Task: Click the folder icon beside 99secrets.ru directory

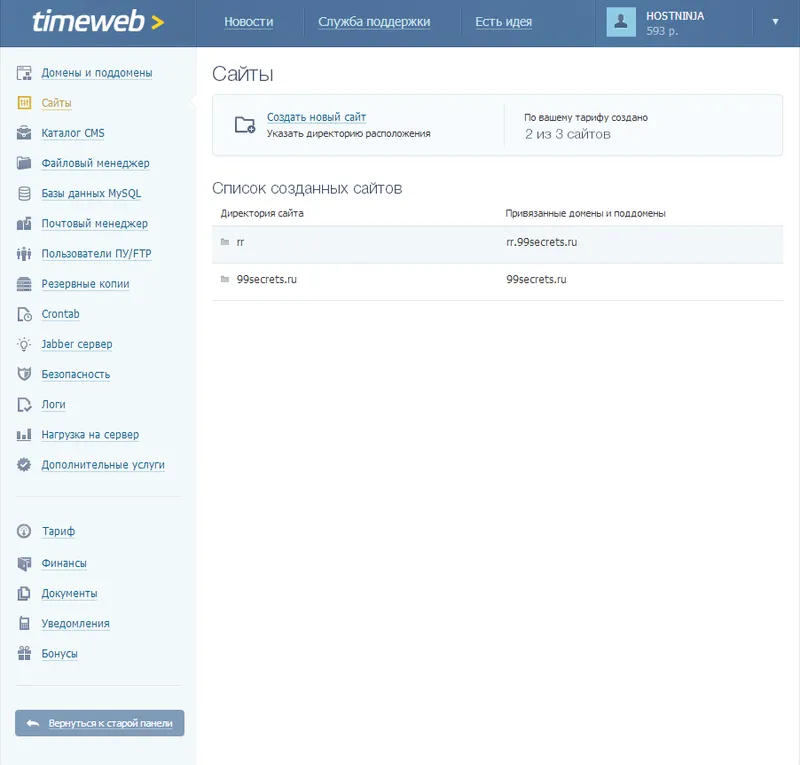Action: coord(224,279)
